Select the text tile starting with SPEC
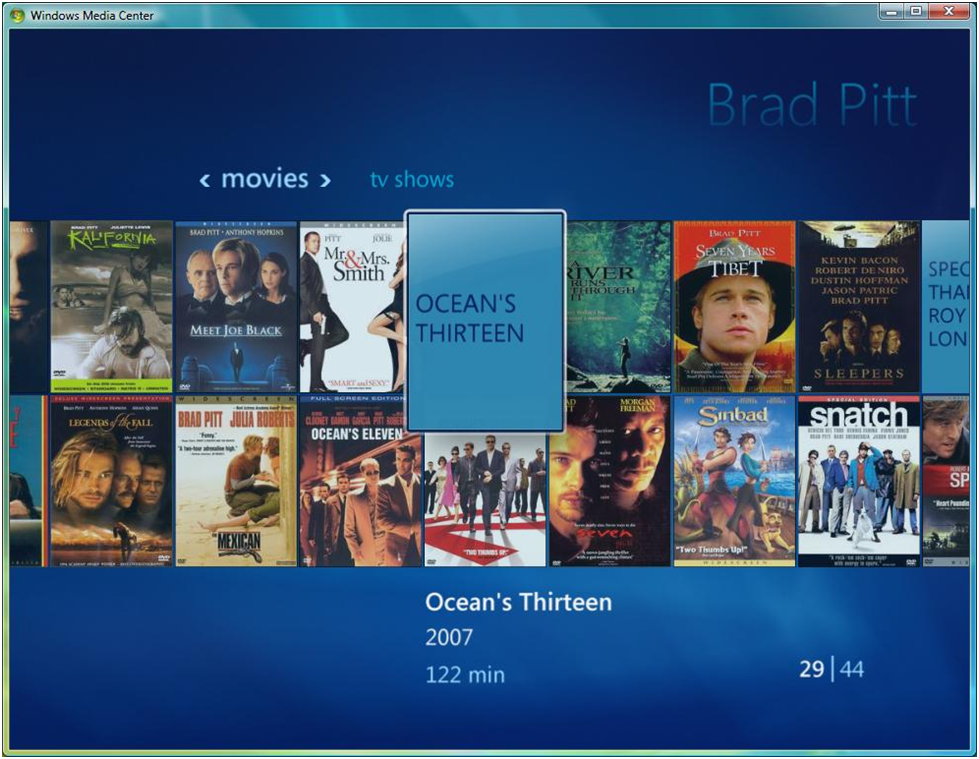 tap(946, 306)
